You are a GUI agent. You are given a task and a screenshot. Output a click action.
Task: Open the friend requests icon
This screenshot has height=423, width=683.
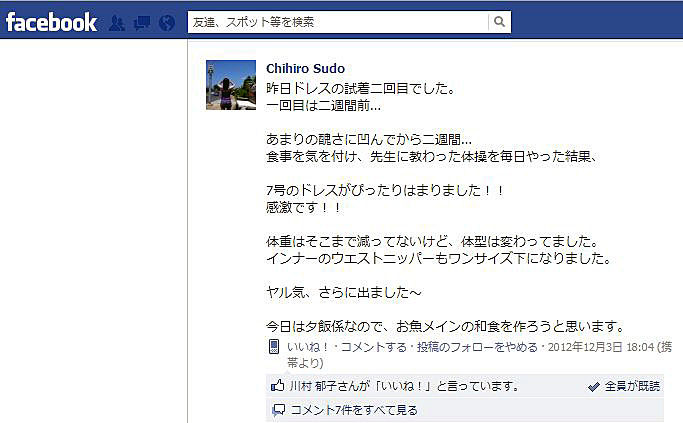coord(116,23)
